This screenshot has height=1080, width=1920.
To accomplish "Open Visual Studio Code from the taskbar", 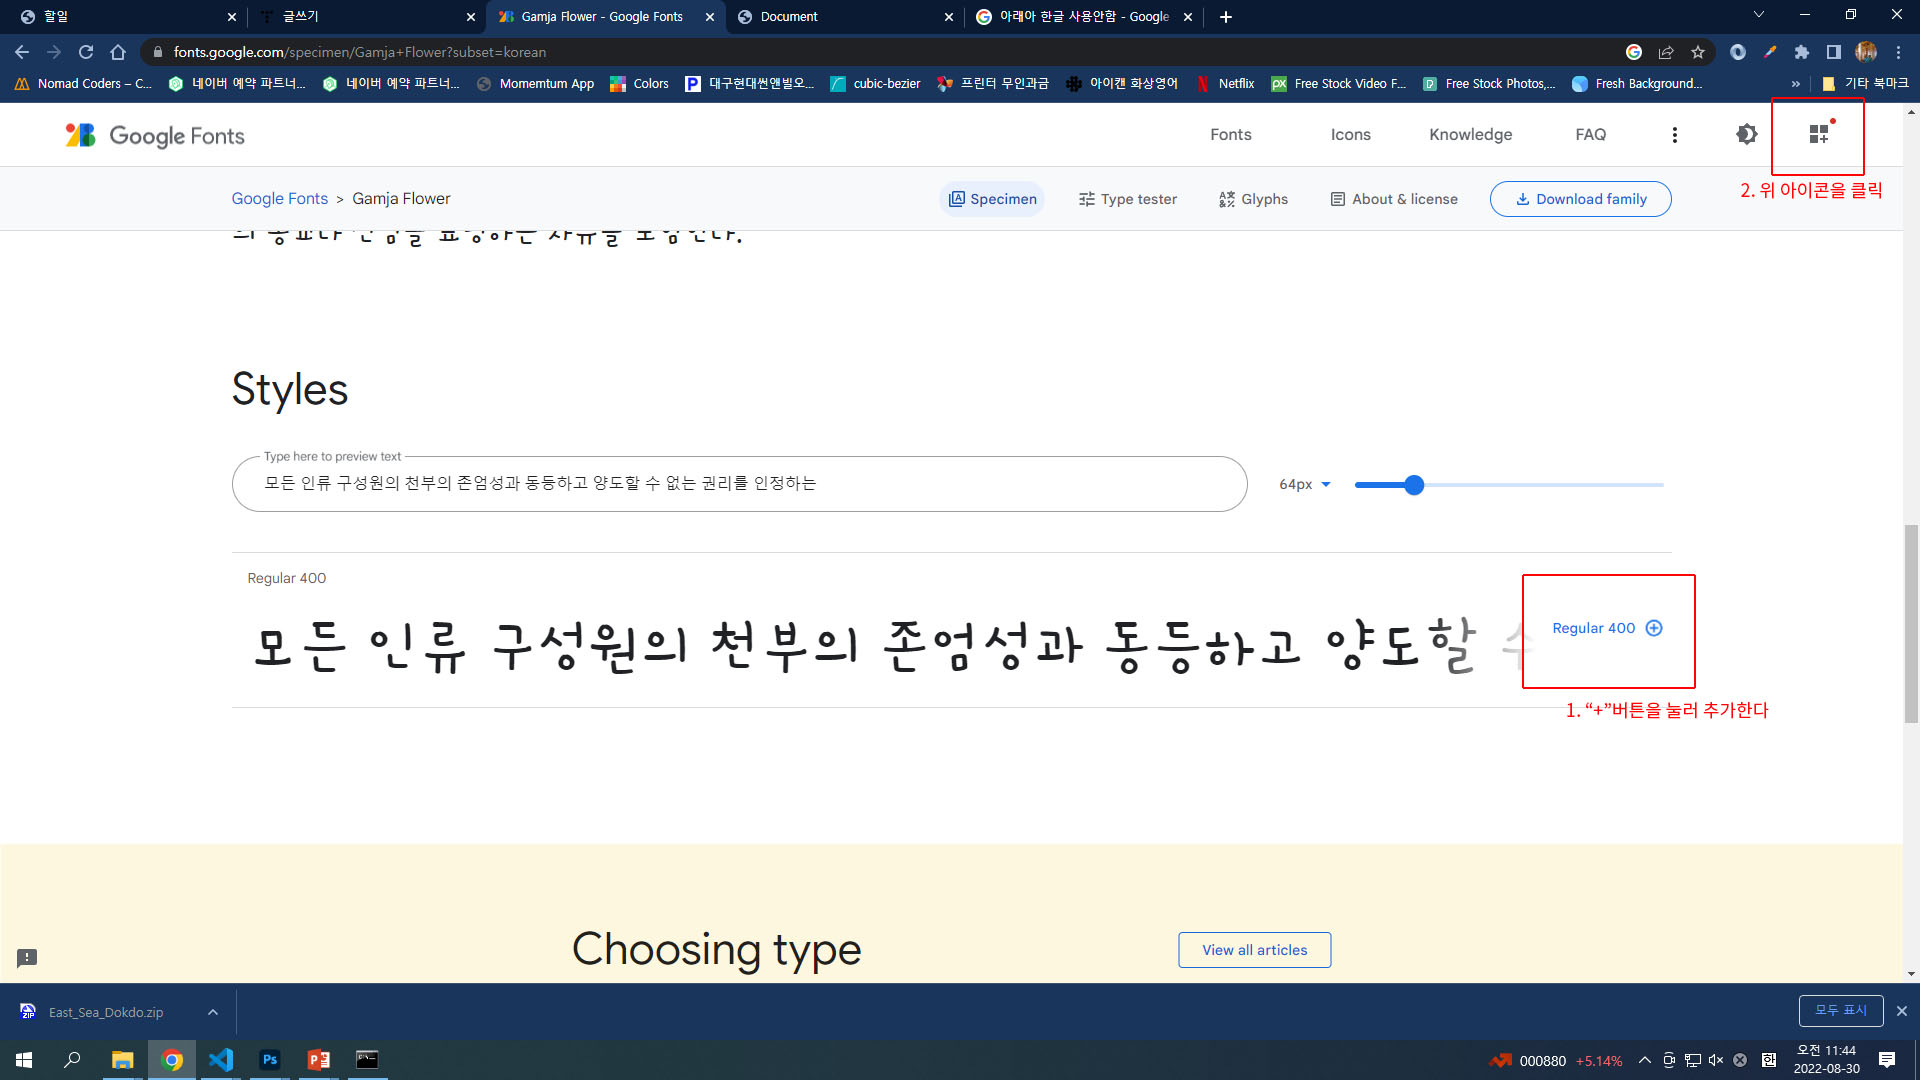I will tap(221, 1060).
